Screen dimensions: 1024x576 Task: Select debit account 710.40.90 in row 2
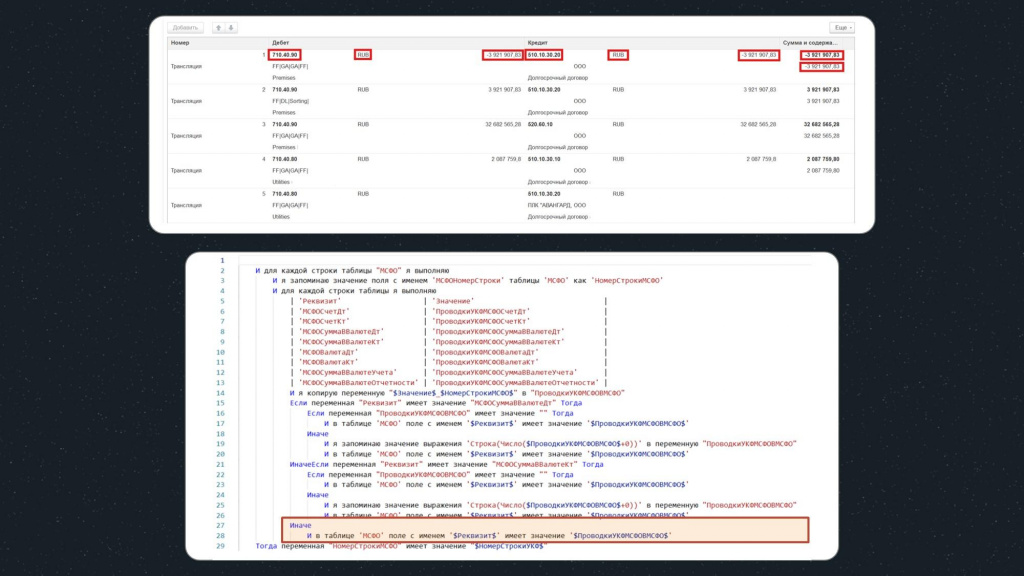click(x=285, y=89)
